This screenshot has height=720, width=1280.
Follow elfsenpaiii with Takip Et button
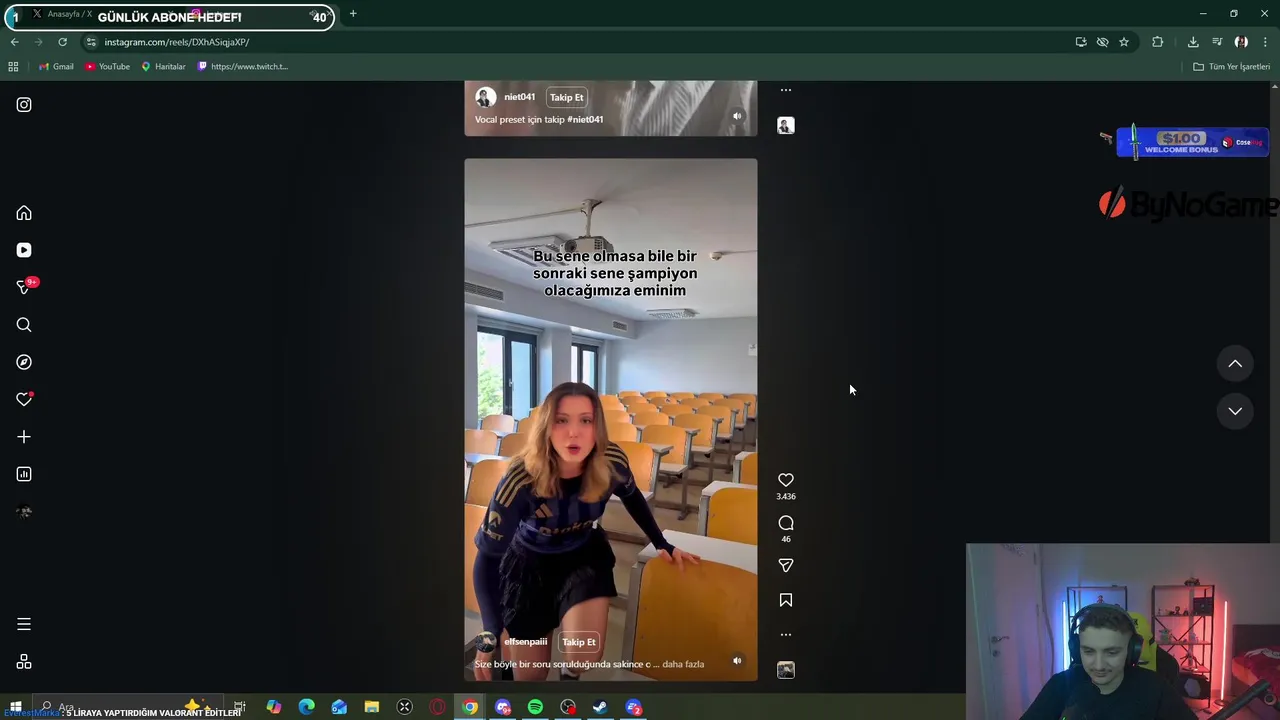pos(579,642)
